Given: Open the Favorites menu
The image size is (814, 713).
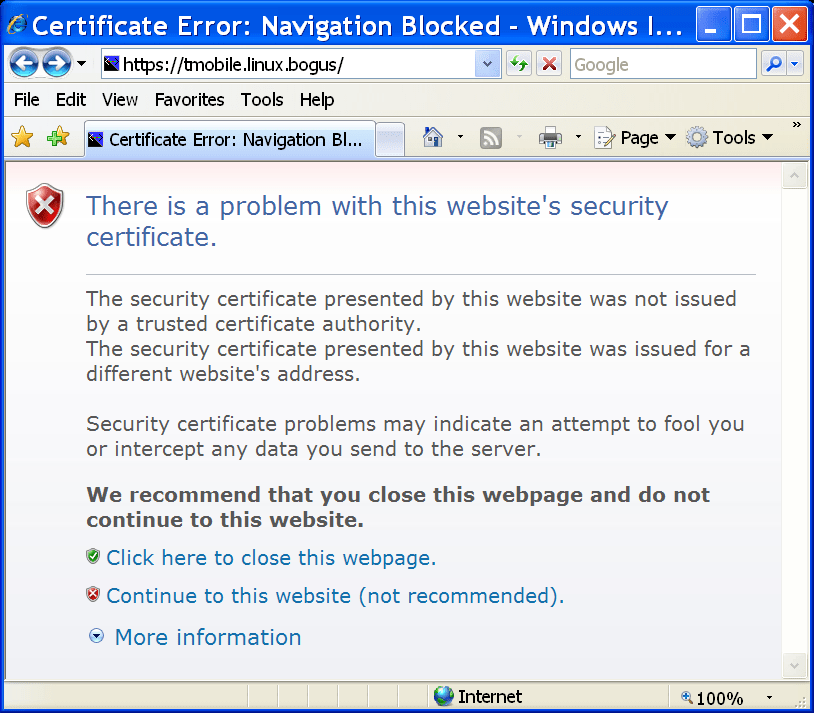Looking at the screenshot, I should pos(189,100).
